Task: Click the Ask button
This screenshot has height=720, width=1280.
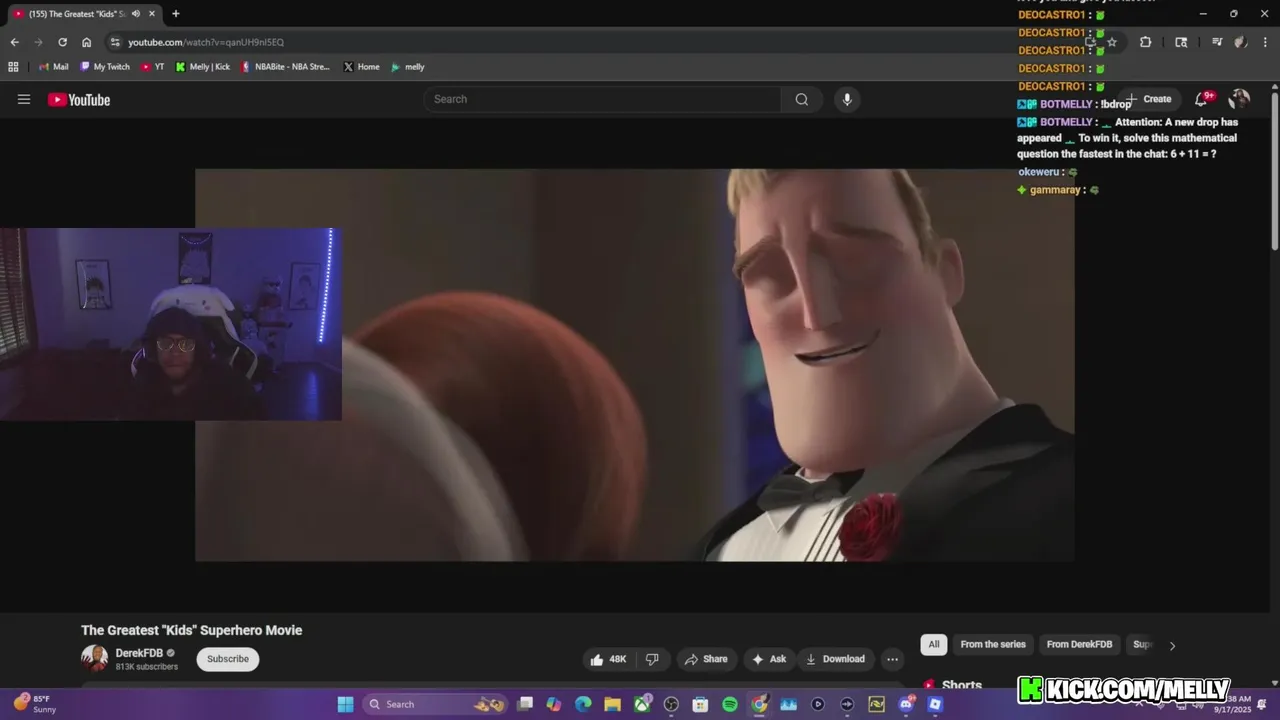Action: pos(769,659)
